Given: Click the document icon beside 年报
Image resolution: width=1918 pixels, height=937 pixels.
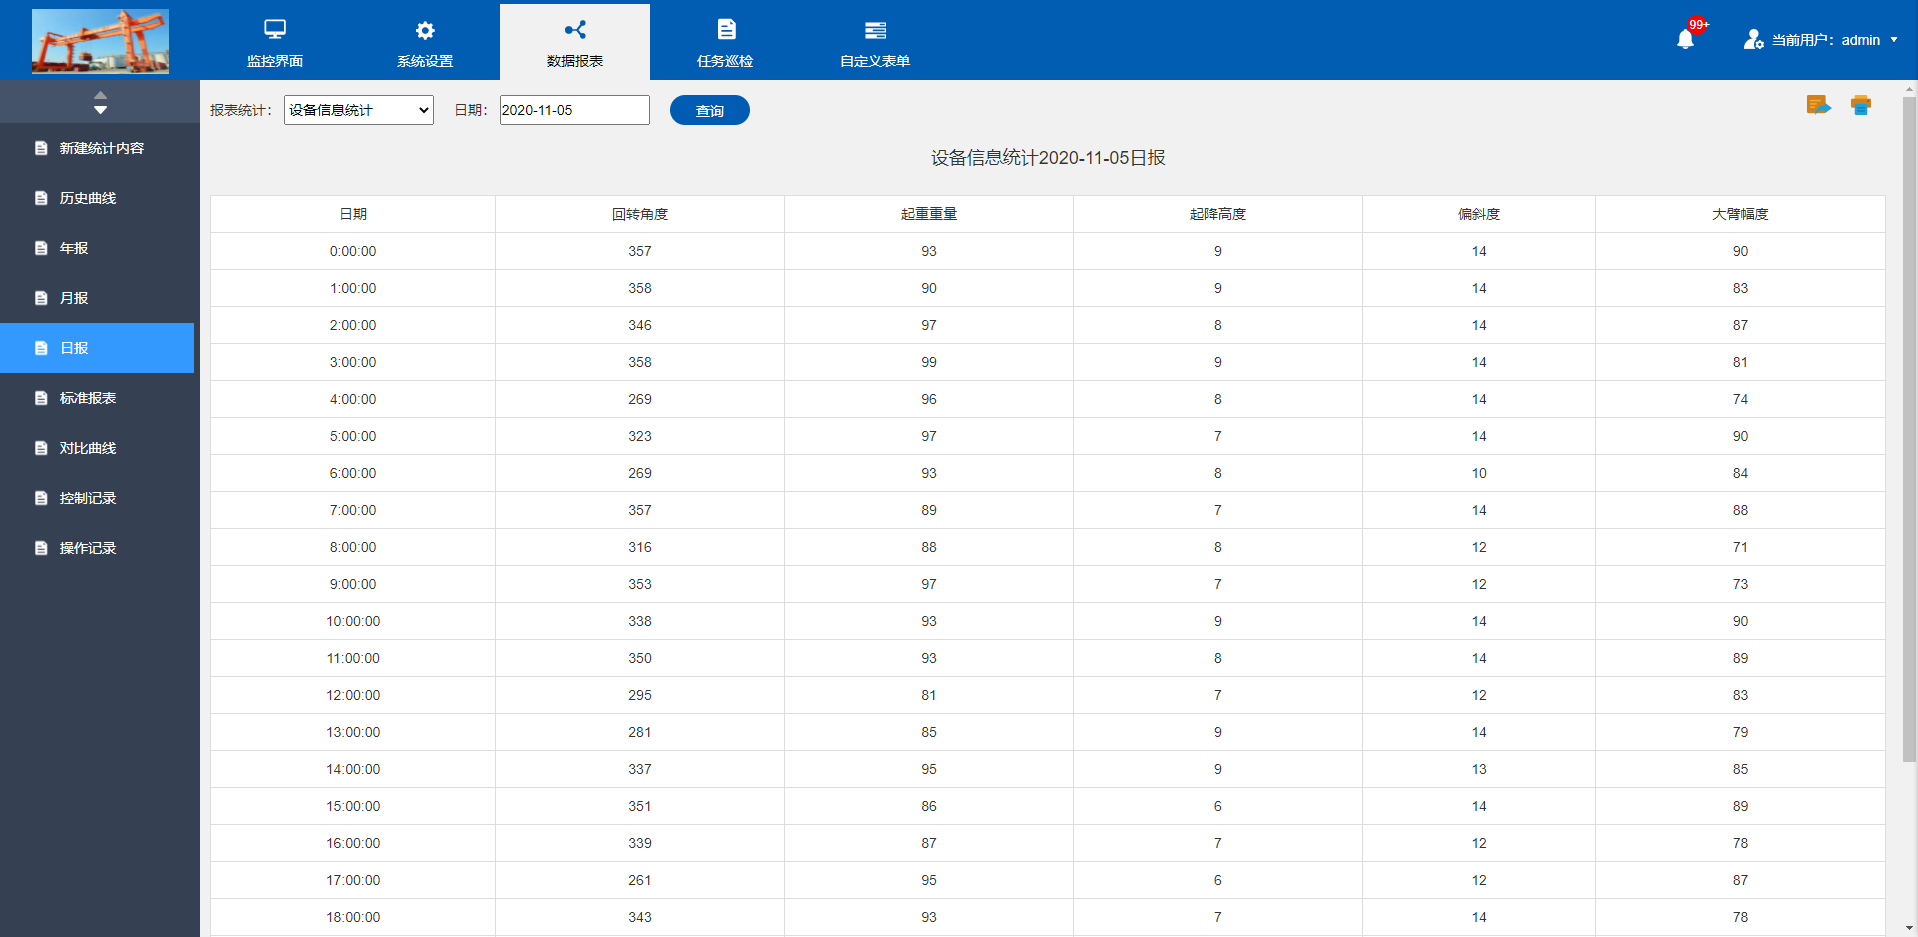Looking at the screenshot, I should (41, 248).
